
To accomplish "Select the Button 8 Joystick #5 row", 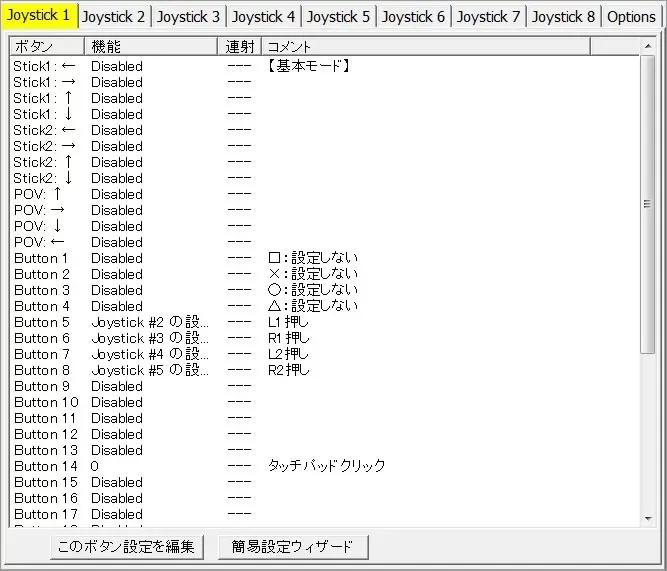I will 324,371.
